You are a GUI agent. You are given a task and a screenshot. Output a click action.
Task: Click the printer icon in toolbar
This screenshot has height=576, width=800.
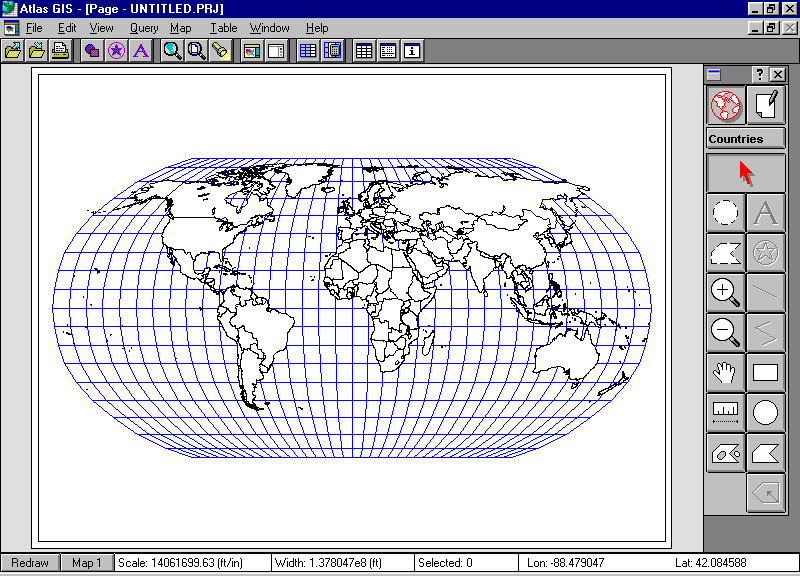[60, 50]
